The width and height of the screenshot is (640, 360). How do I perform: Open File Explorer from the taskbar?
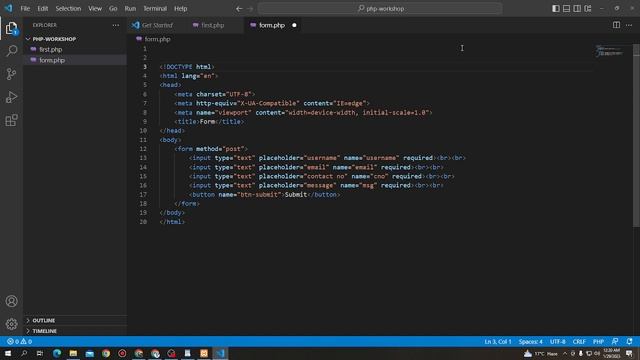click(x=73, y=353)
